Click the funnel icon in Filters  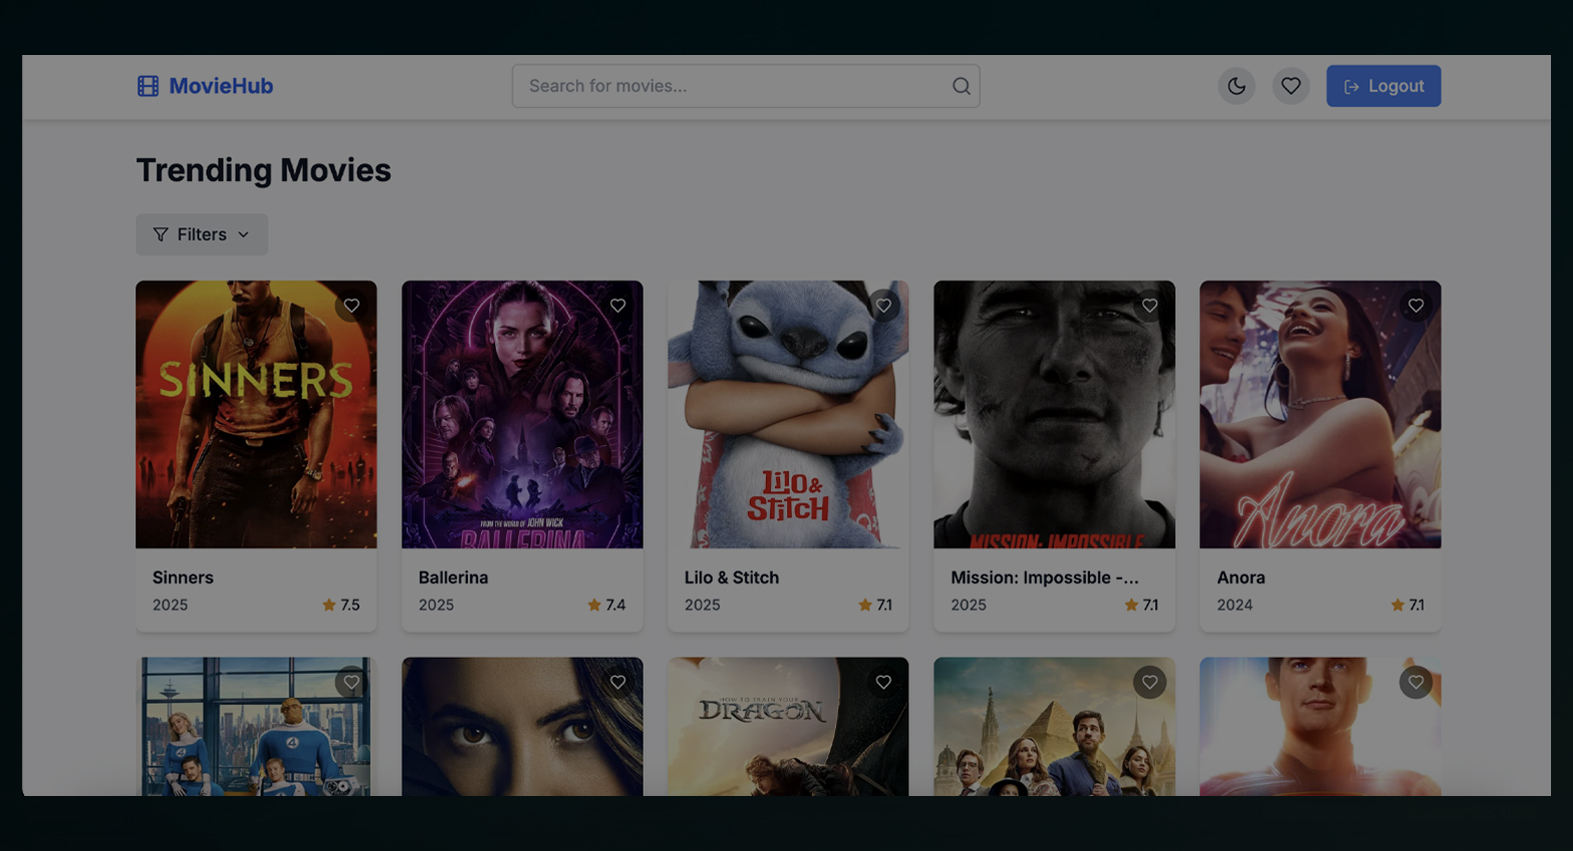tap(160, 234)
